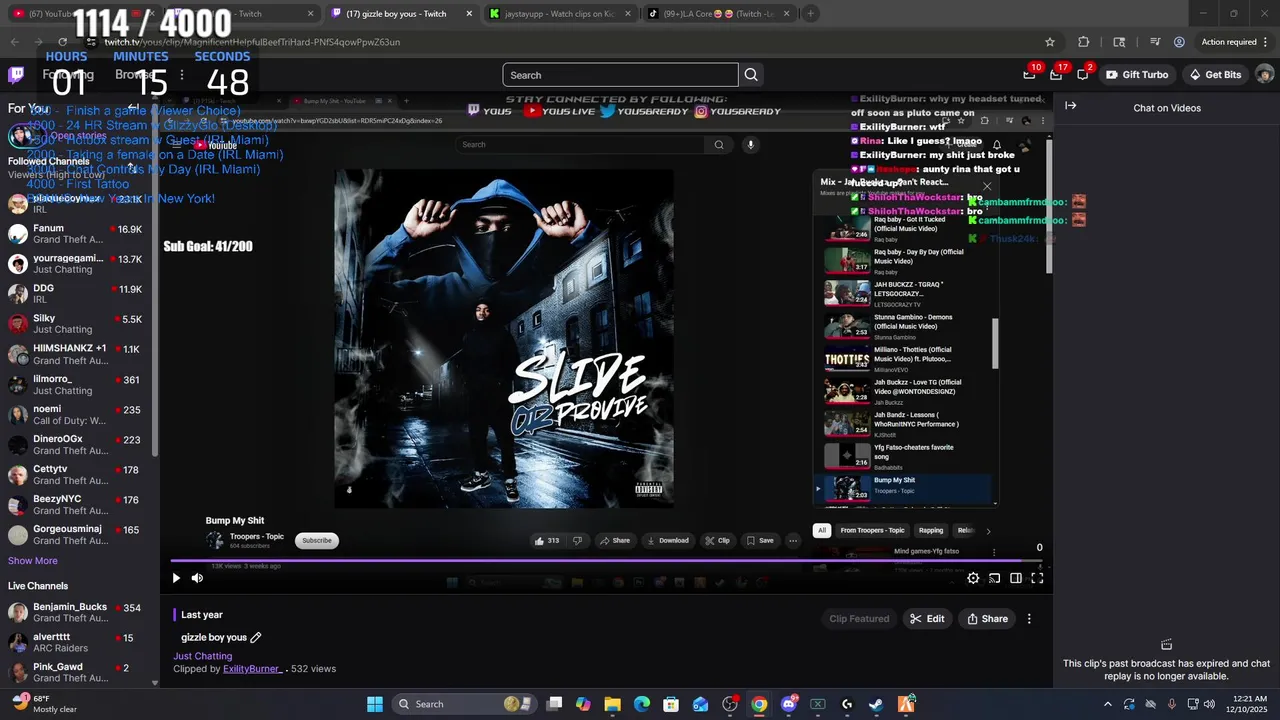Open the Get Bits dropdown

point(1215,75)
